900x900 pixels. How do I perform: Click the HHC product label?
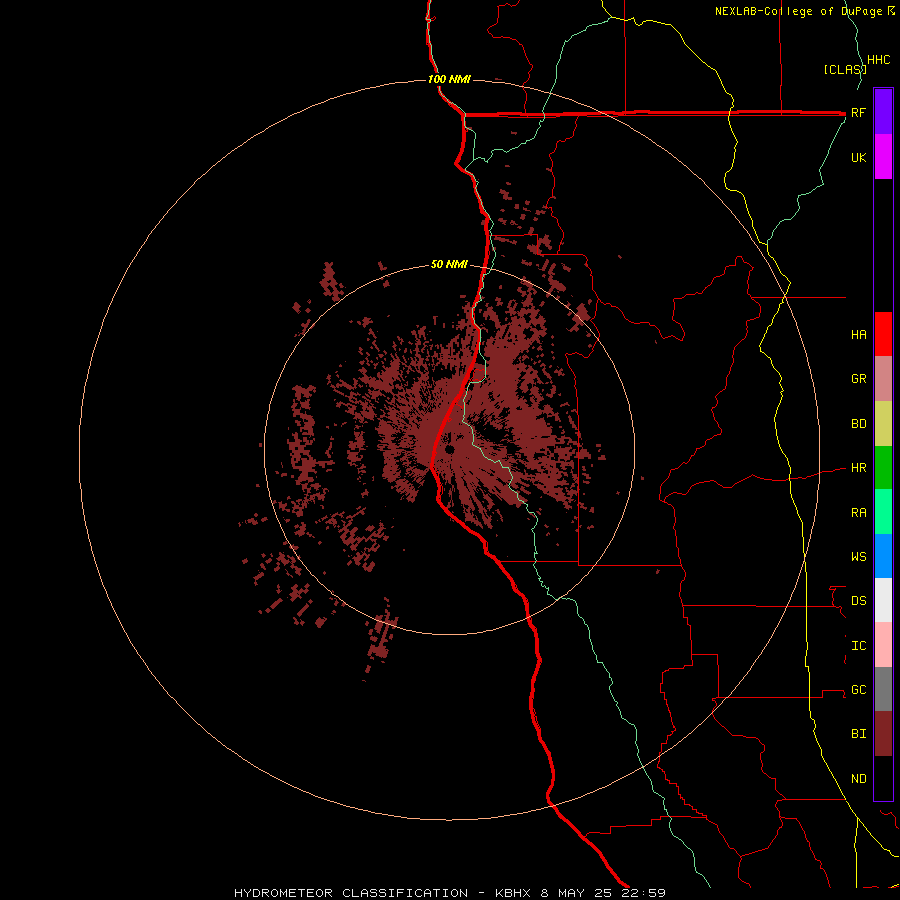tap(878, 60)
